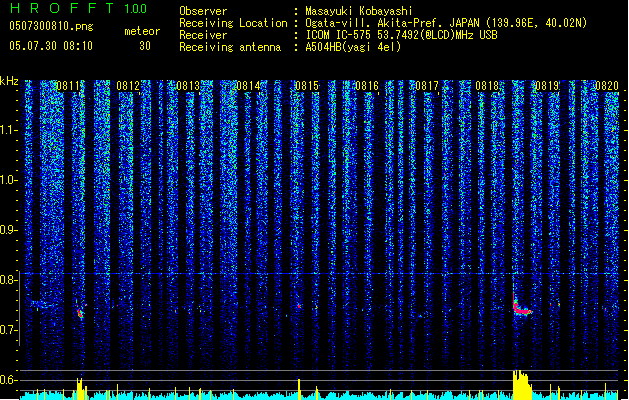
Task: Click the 0818 time marker
Action: pyautogui.click(x=487, y=86)
